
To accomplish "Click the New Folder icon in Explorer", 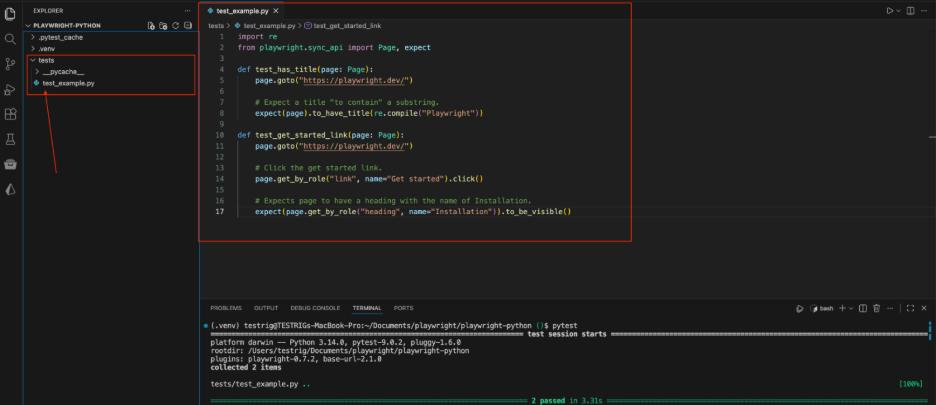I will (163, 25).
